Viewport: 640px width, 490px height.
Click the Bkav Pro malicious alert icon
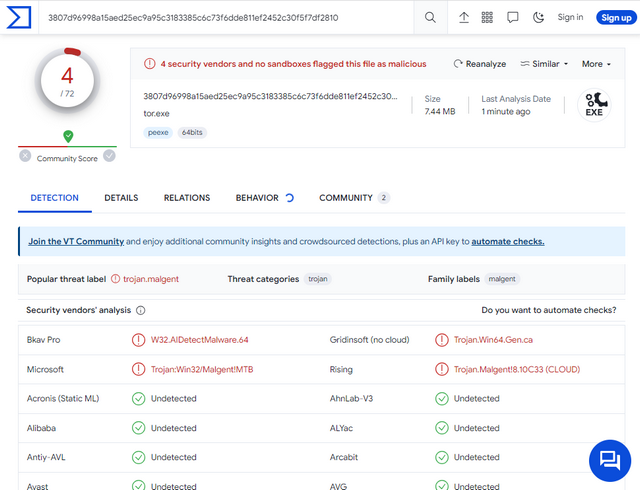click(138, 340)
